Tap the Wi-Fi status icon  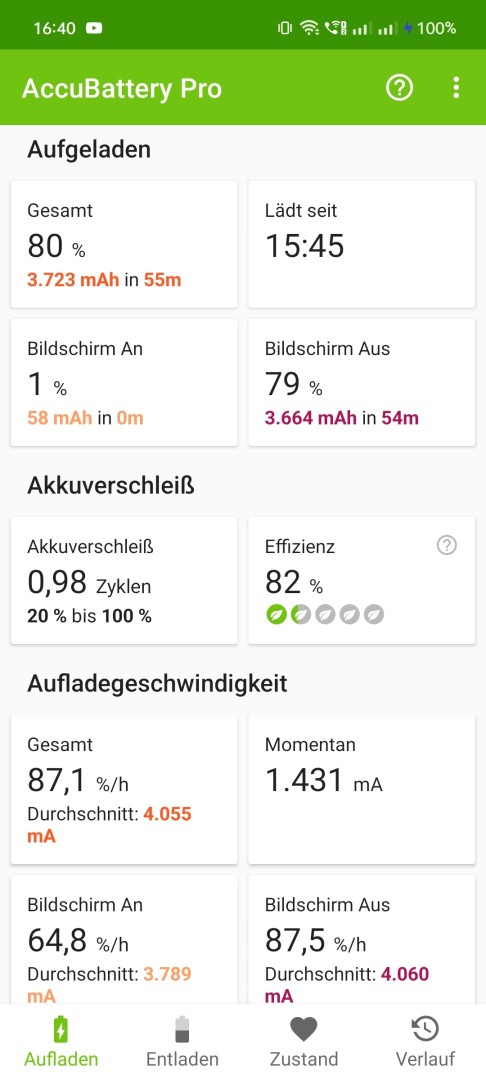pos(310,28)
